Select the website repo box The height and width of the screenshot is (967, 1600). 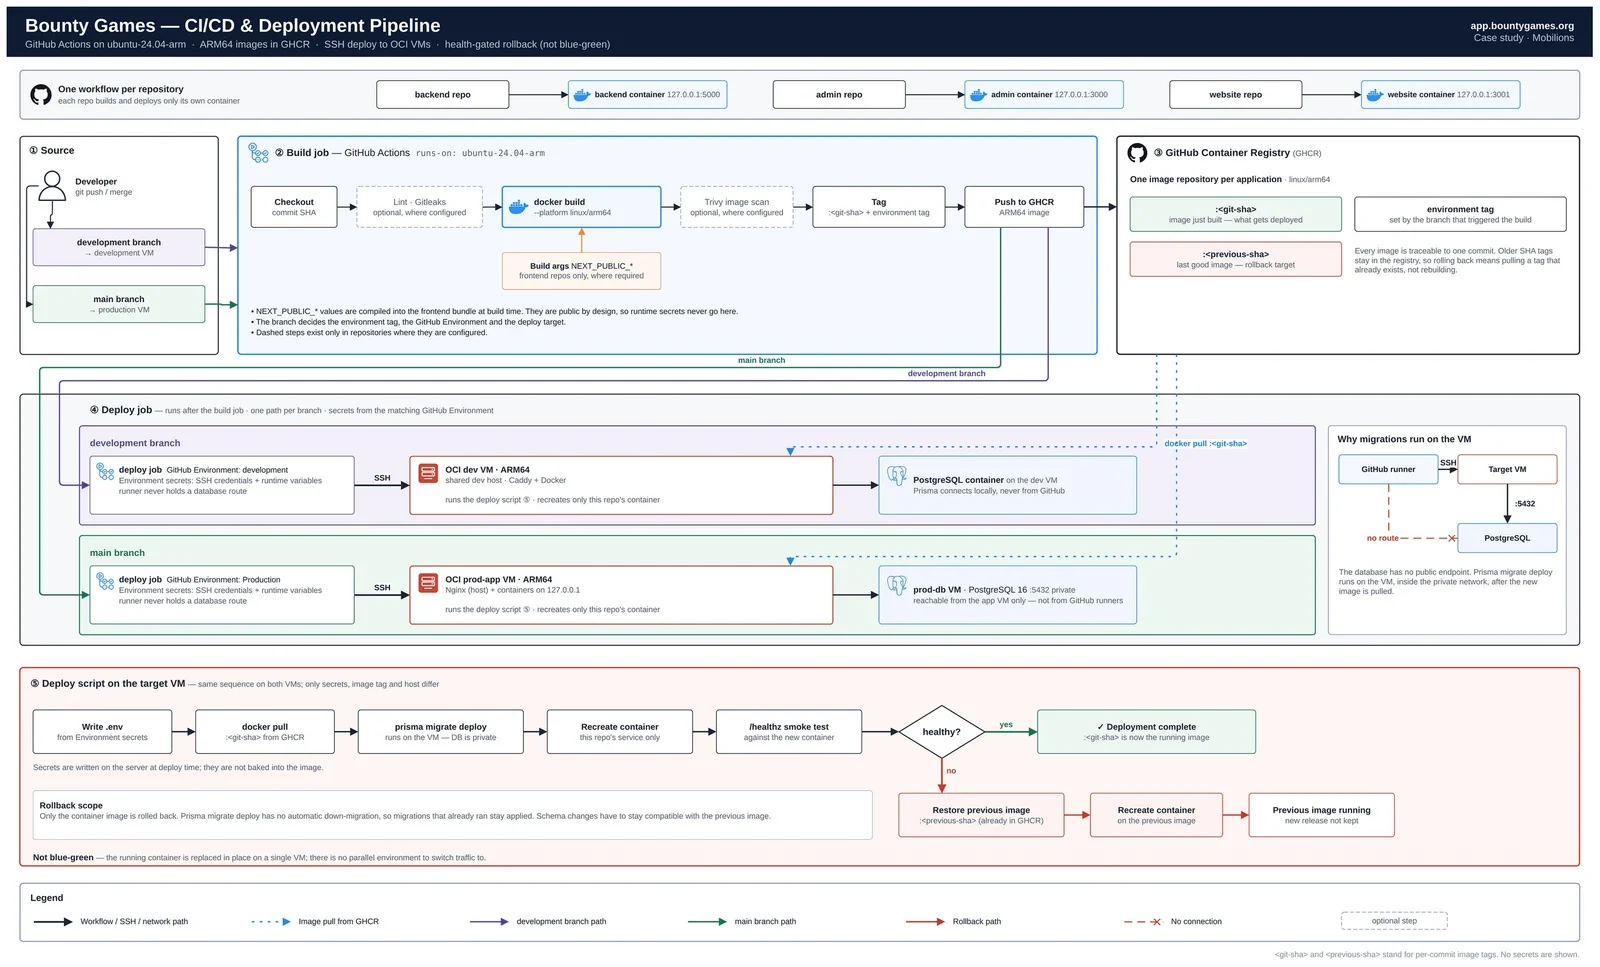click(1235, 95)
